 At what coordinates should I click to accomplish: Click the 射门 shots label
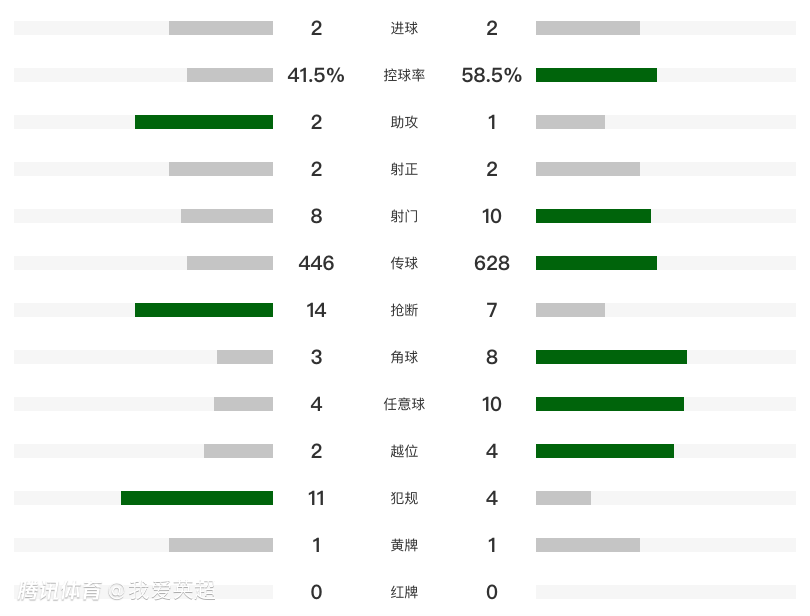pos(404,216)
